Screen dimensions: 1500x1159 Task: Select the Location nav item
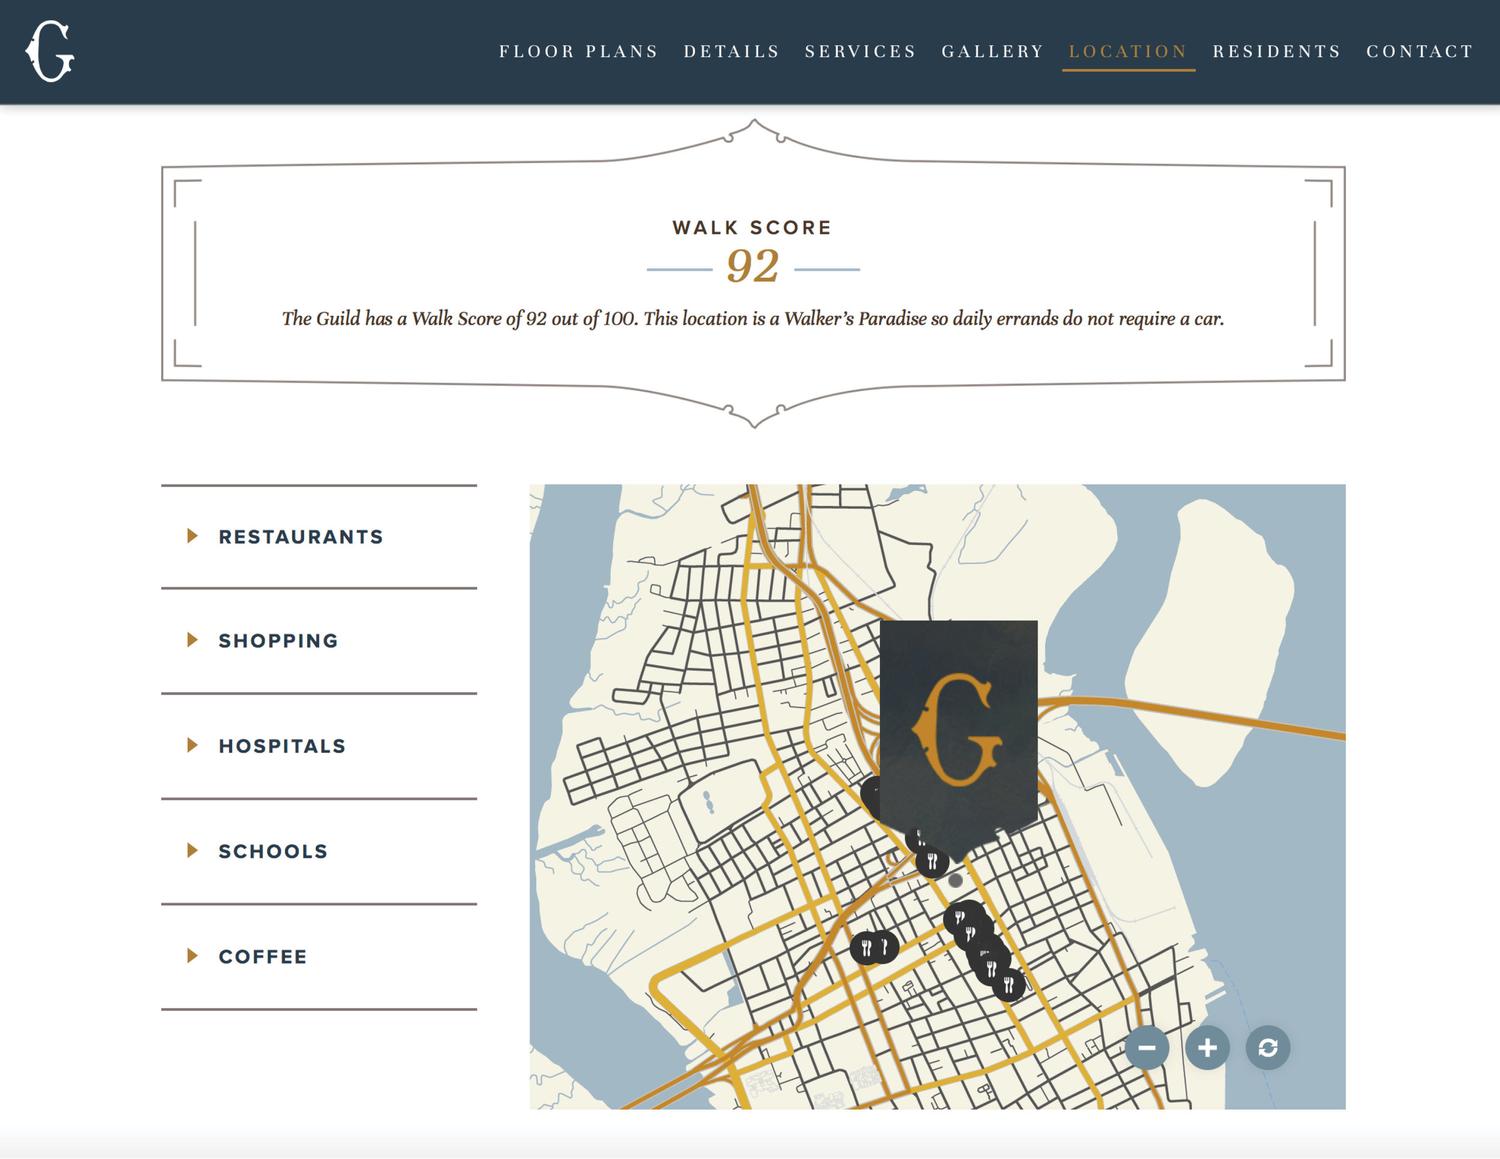point(1128,52)
